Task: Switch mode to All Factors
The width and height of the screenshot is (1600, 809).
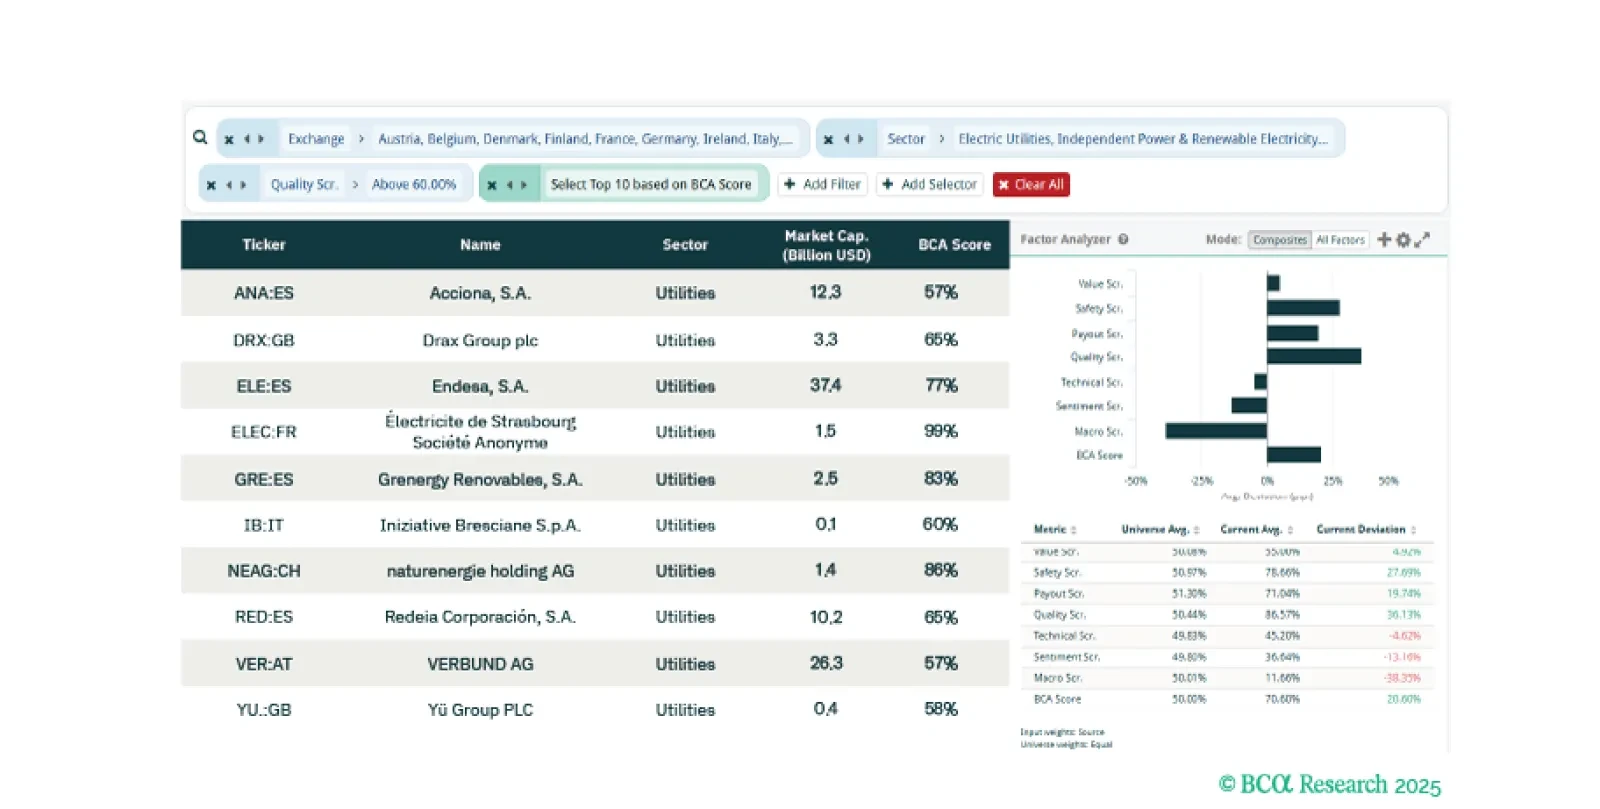Action: click(1340, 240)
